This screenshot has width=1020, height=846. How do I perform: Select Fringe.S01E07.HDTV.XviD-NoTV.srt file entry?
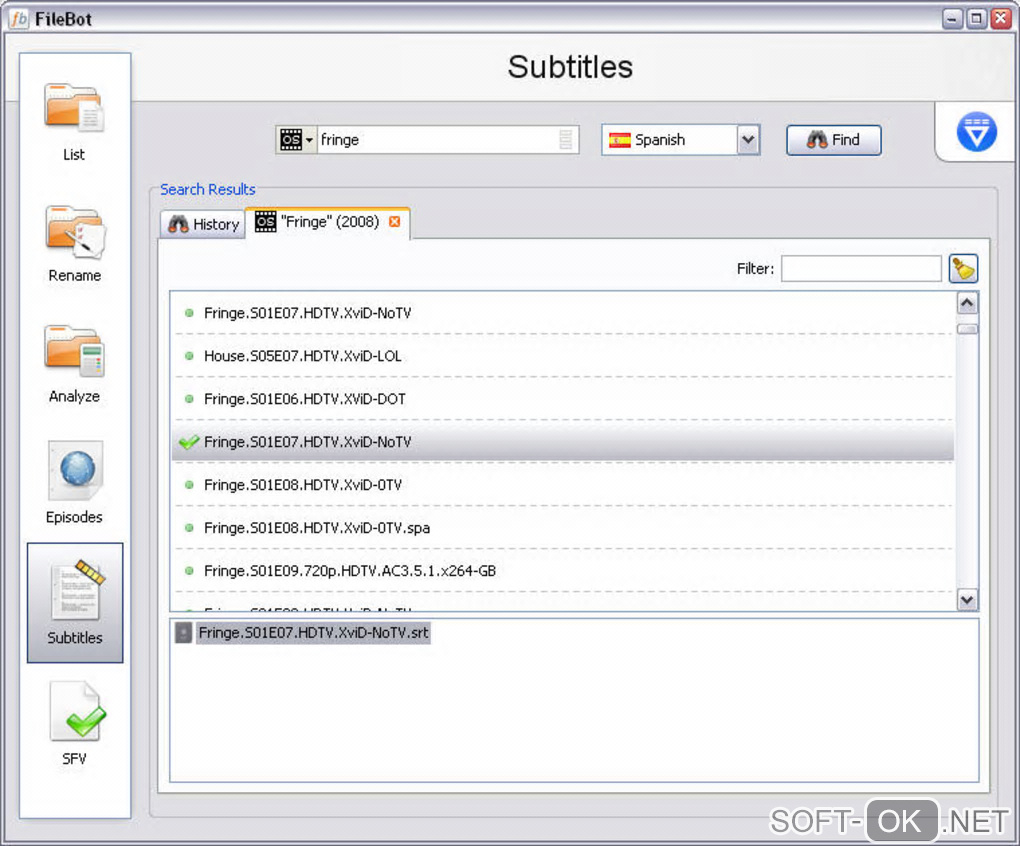[313, 633]
